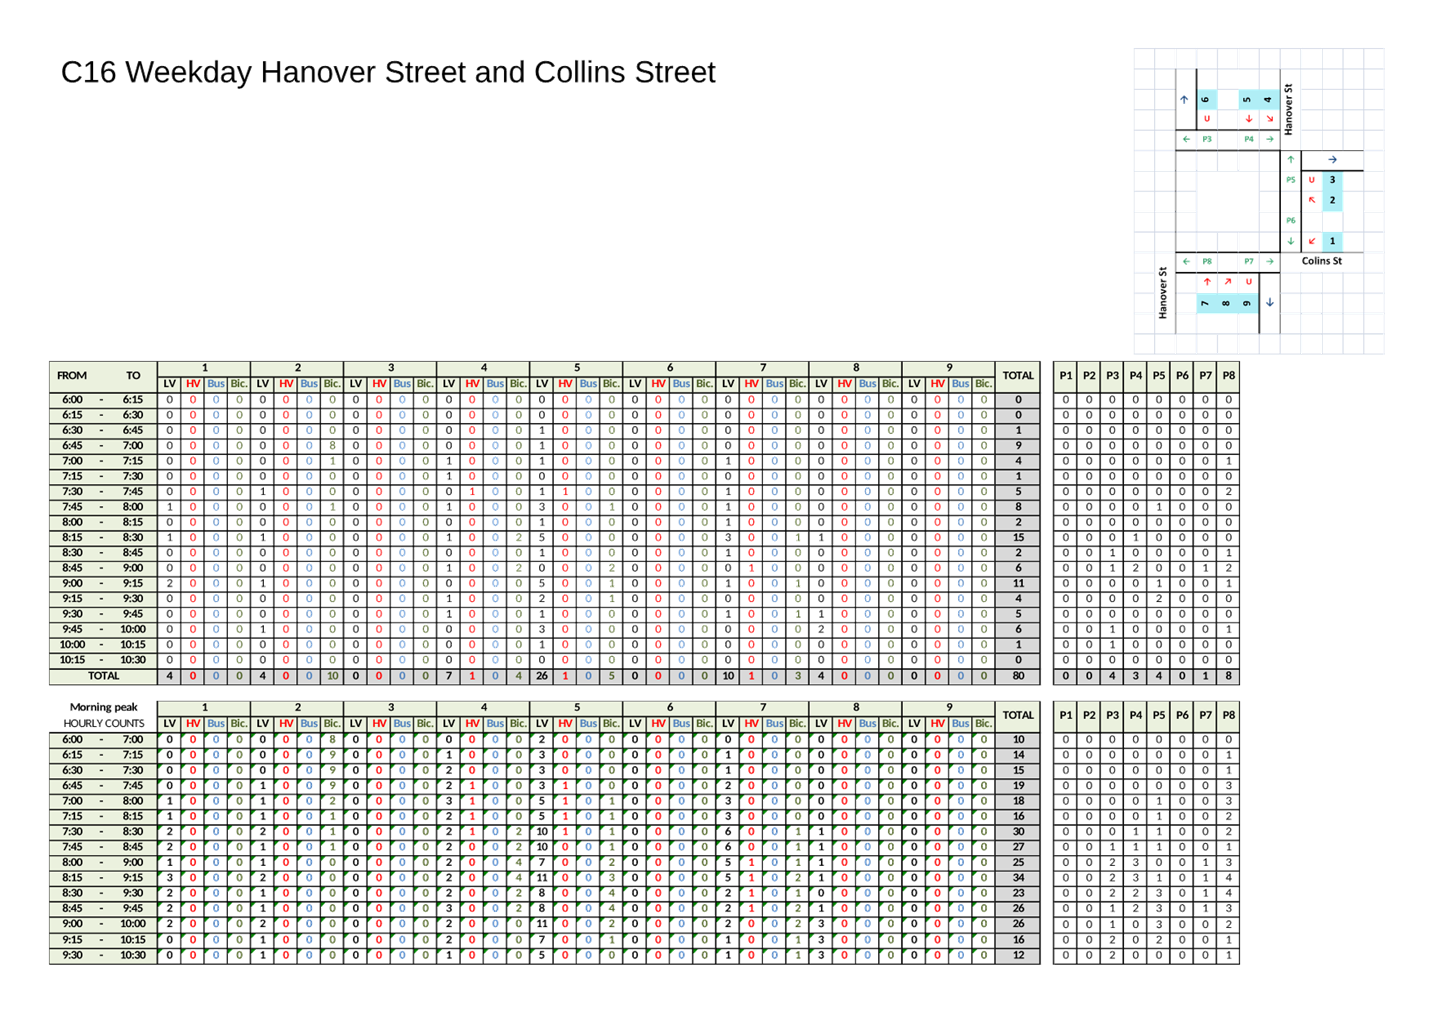Click the total '27' in the 7:45 - 8:45 row
The height and width of the screenshot is (1013, 1432).
(1018, 847)
